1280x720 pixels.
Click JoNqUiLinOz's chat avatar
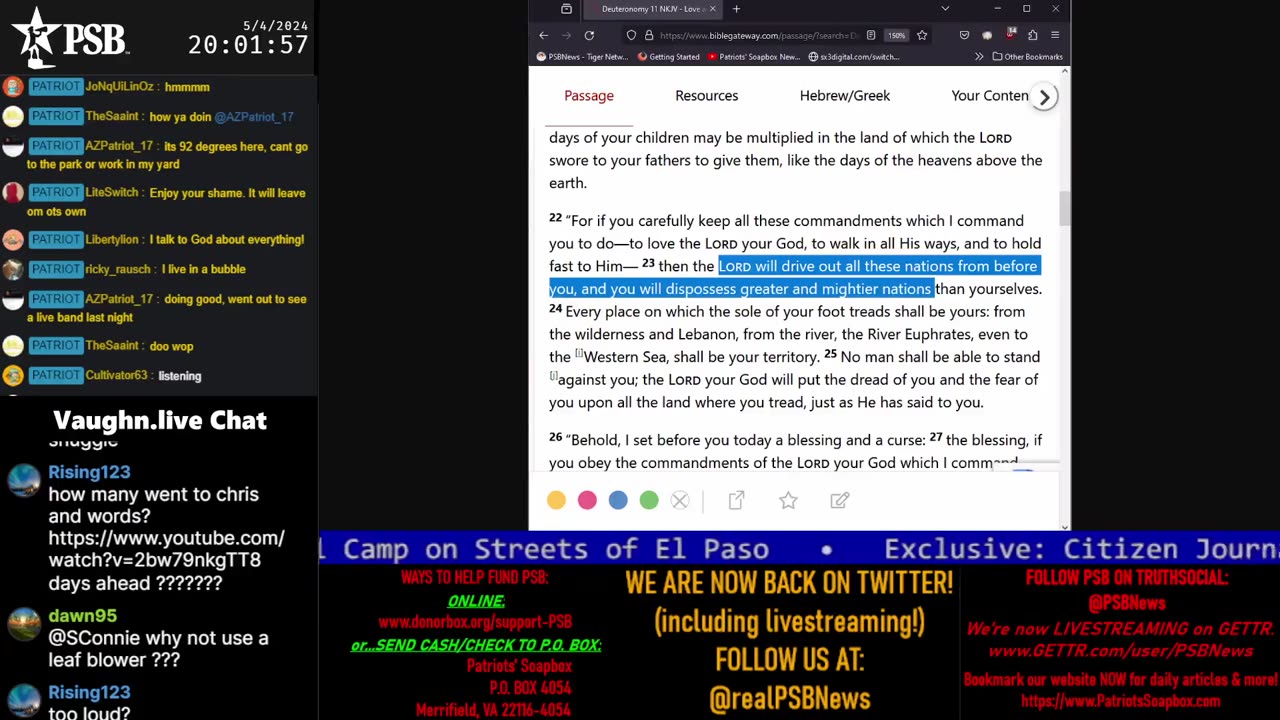pos(13,87)
